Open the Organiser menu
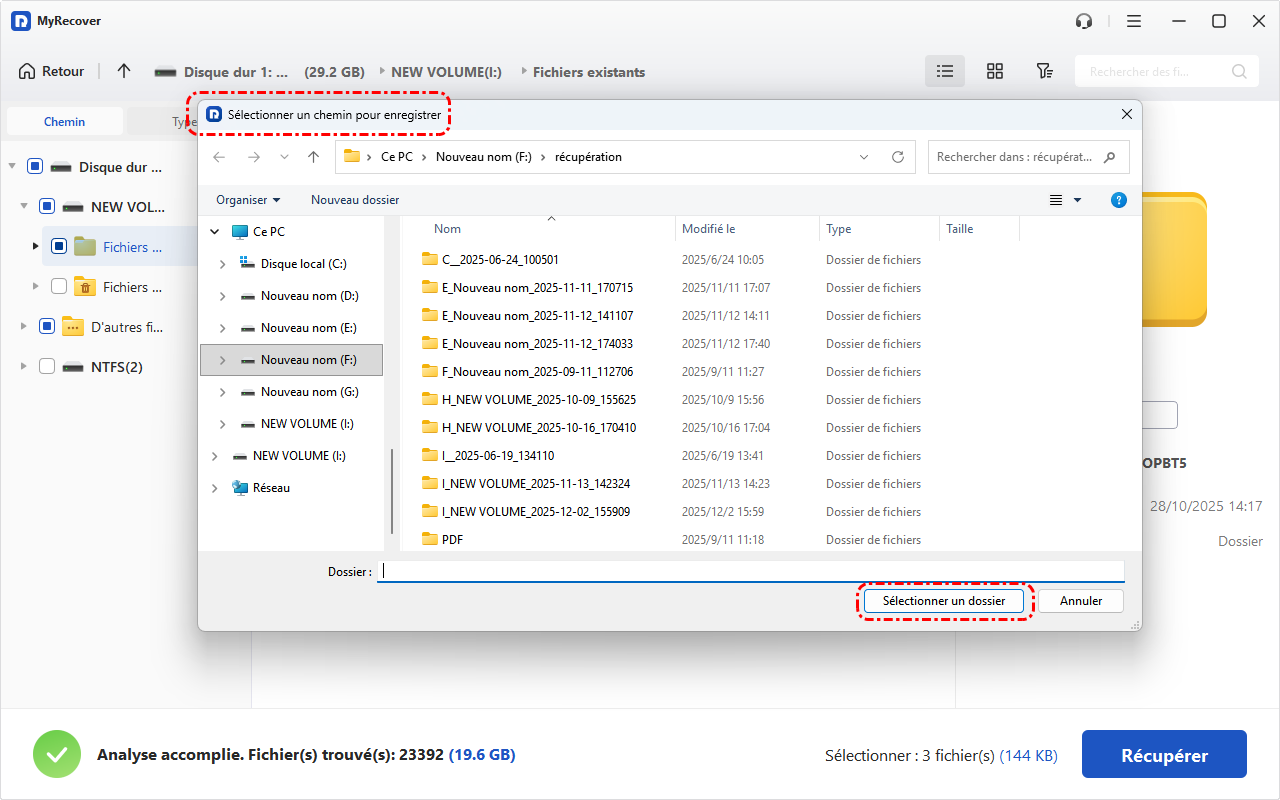Screen dimensions: 1280x800 point(248,200)
